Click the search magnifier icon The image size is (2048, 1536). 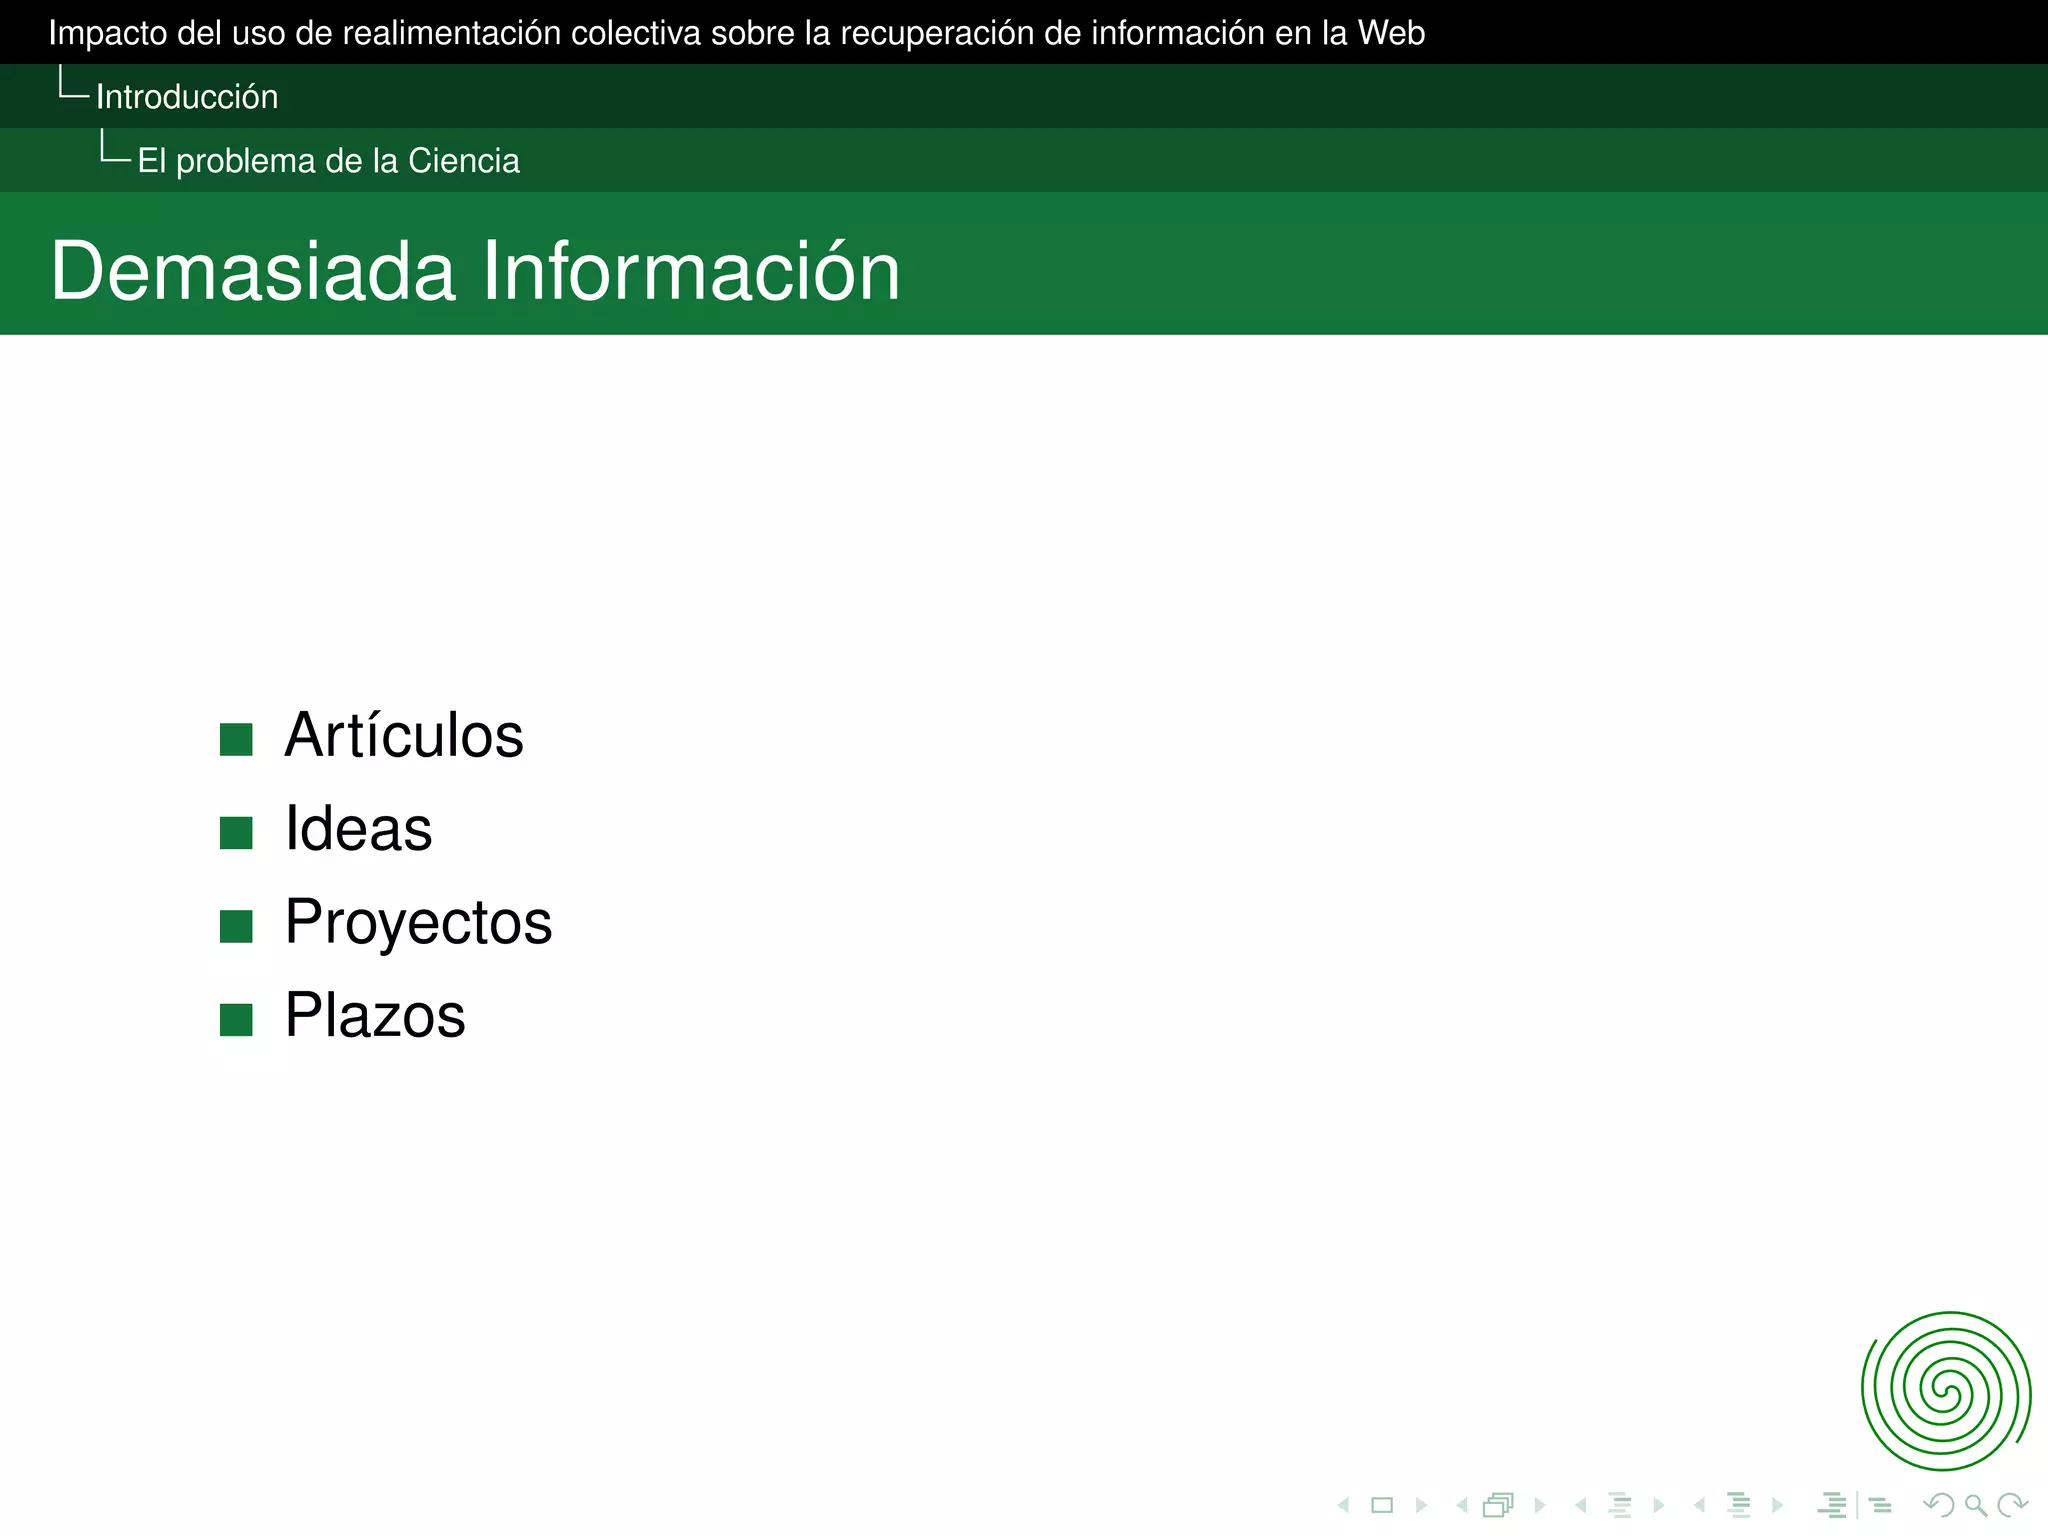pos(1976,1505)
